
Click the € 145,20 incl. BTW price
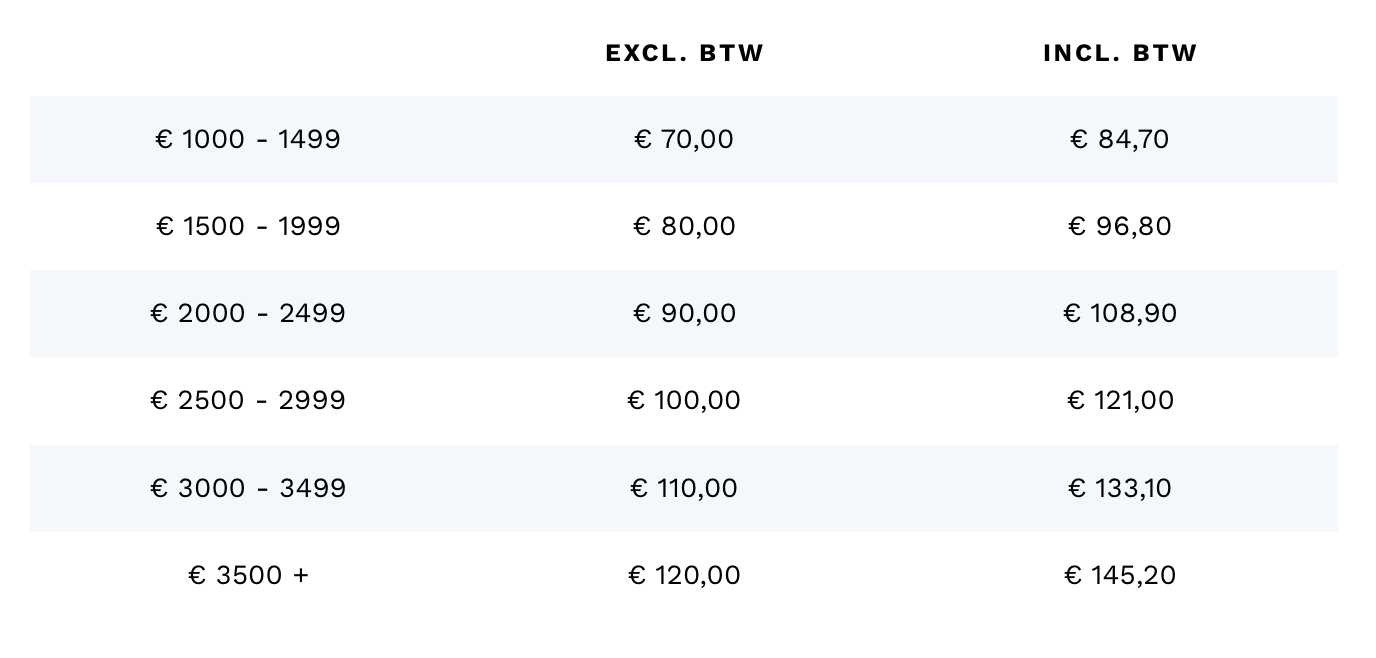point(1120,575)
